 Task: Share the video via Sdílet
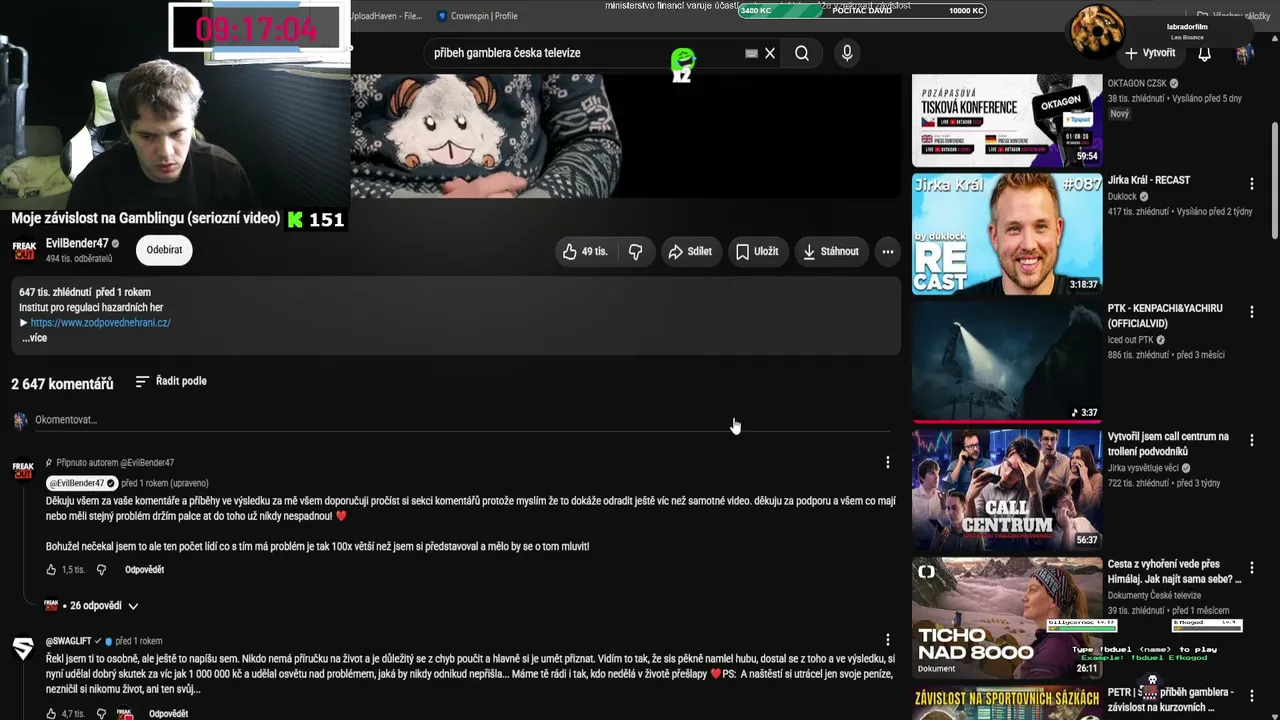pyautogui.click(x=690, y=251)
